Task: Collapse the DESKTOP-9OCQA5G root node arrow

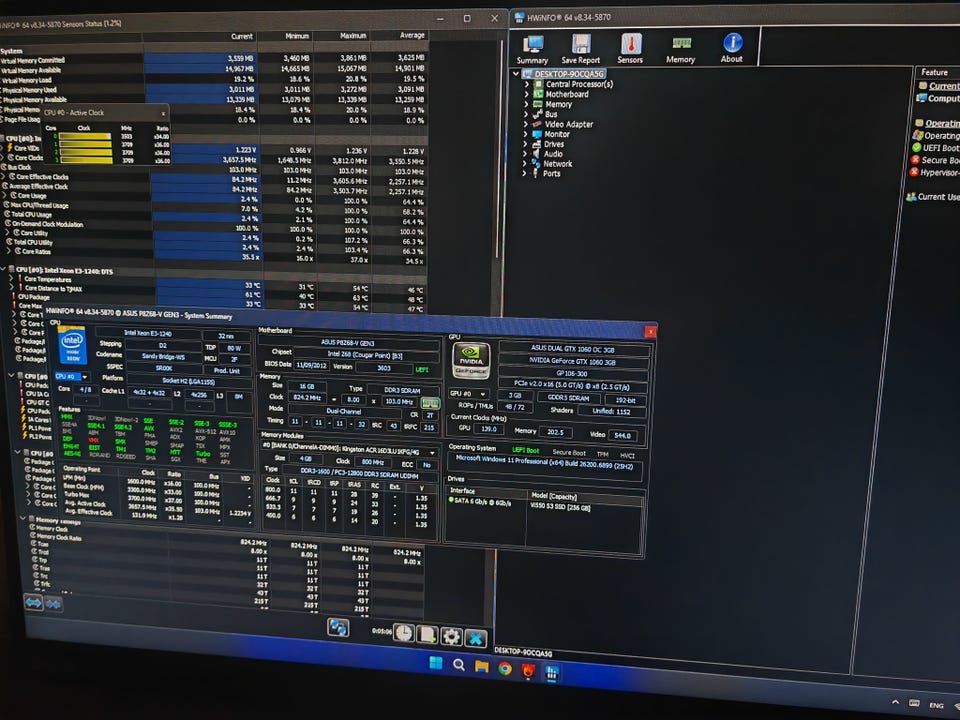Action: [516, 74]
